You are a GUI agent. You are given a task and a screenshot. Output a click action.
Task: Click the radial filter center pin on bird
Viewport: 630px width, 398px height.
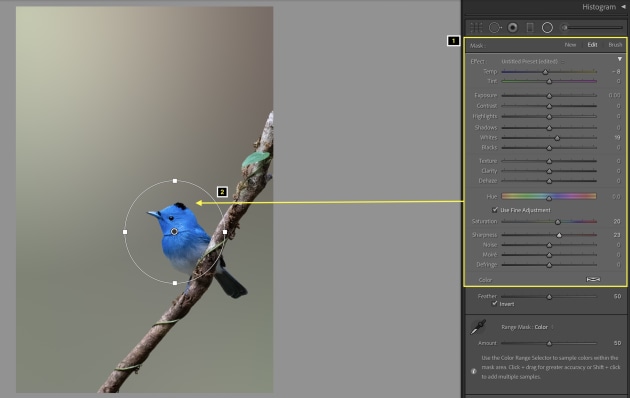point(174,232)
